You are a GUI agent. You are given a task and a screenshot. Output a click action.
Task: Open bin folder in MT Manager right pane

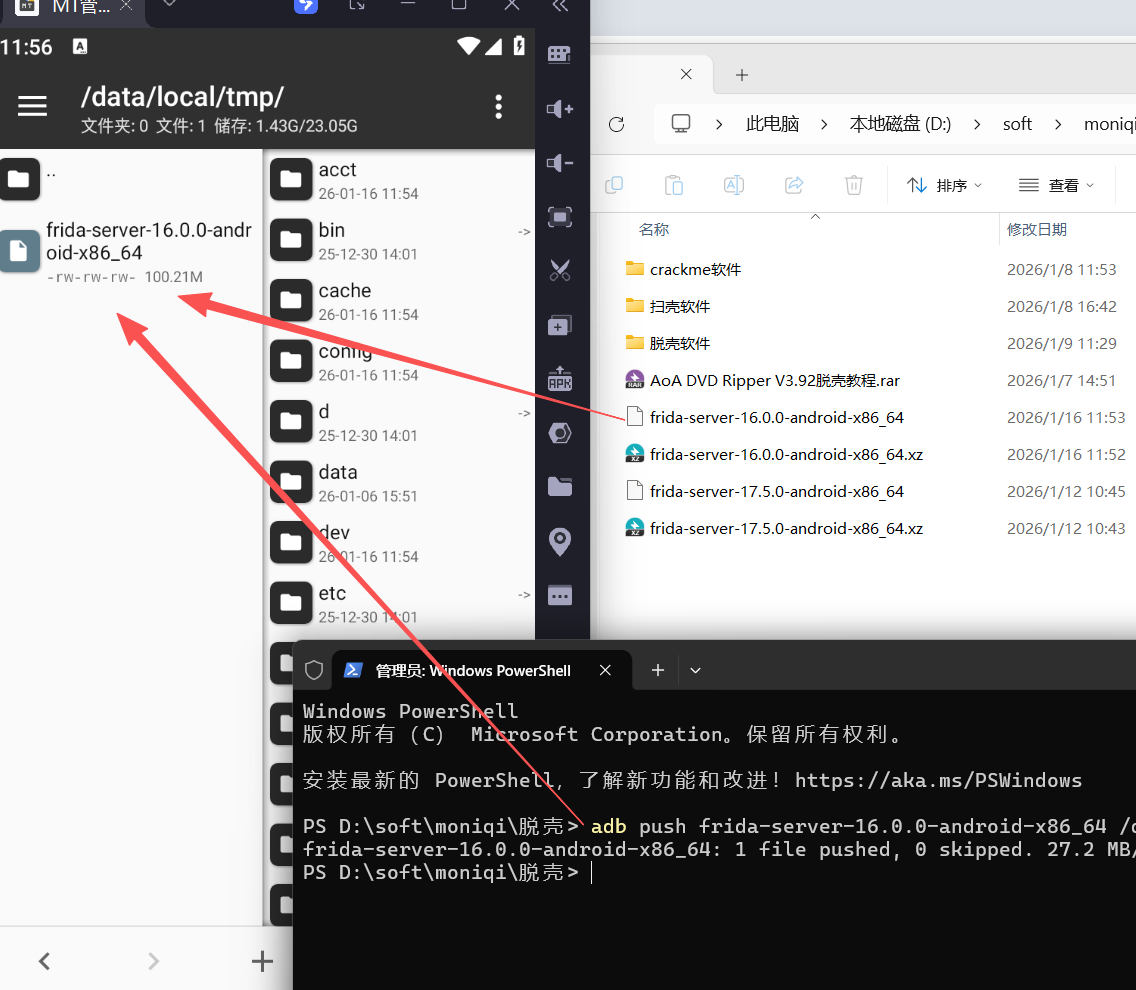point(401,241)
